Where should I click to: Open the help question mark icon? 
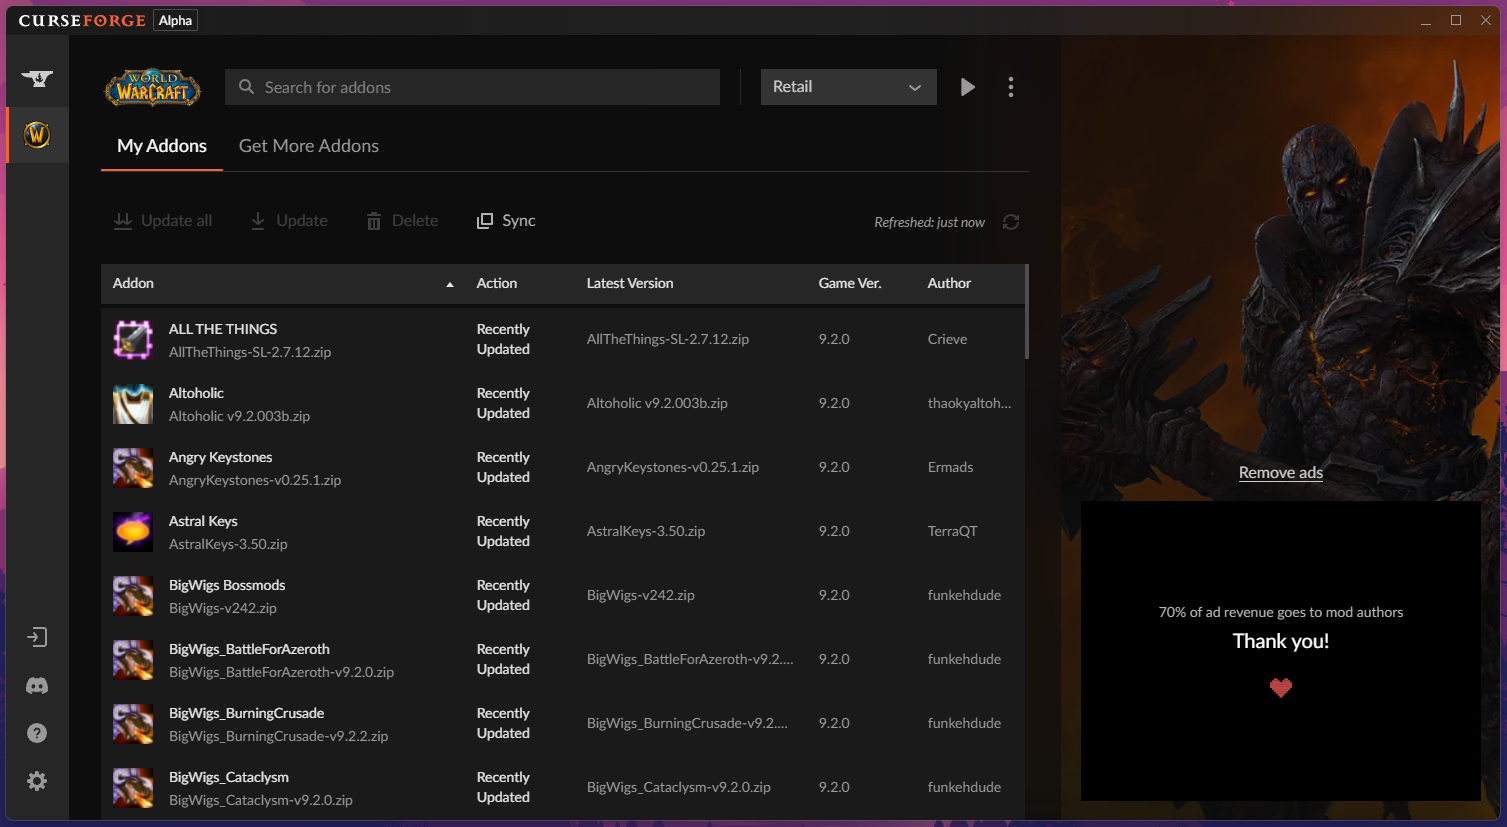[37, 733]
